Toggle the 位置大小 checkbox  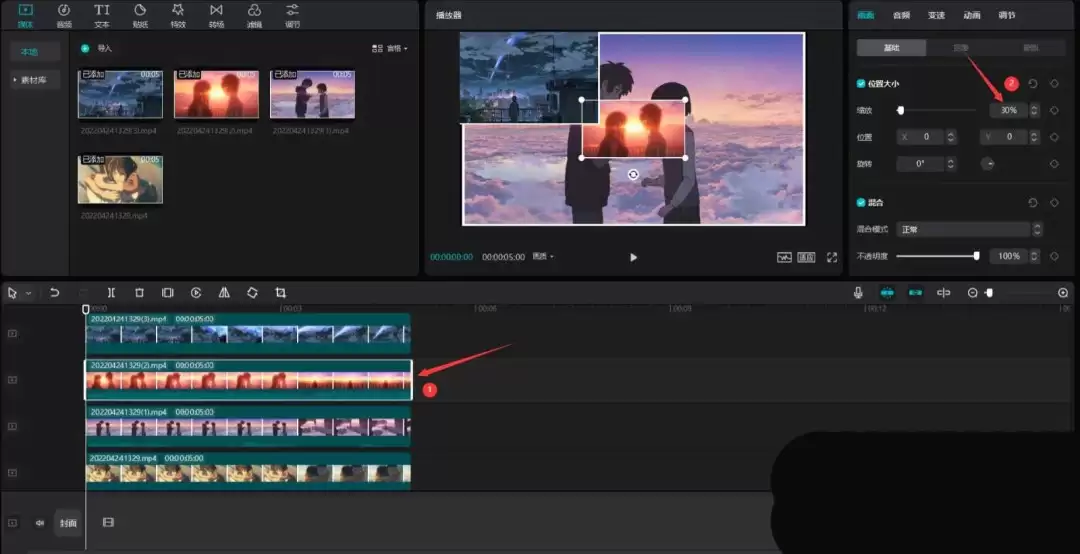pyautogui.click(x=862, y=84)
